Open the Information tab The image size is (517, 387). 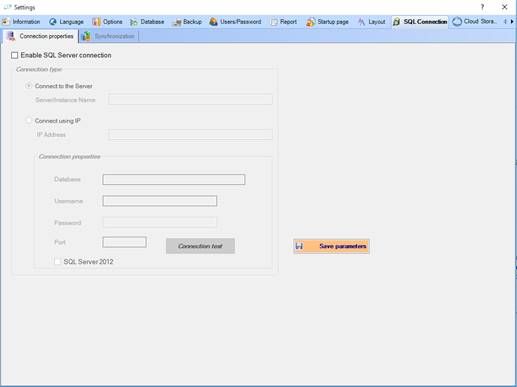pyautogui.click(x=21, y=22)
